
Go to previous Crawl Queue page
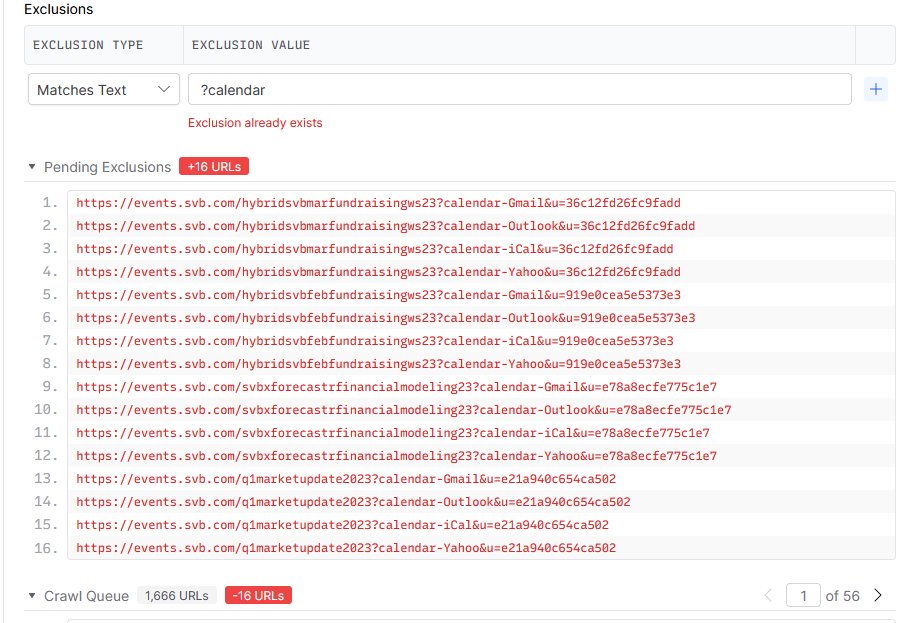(x=768, y=595)
